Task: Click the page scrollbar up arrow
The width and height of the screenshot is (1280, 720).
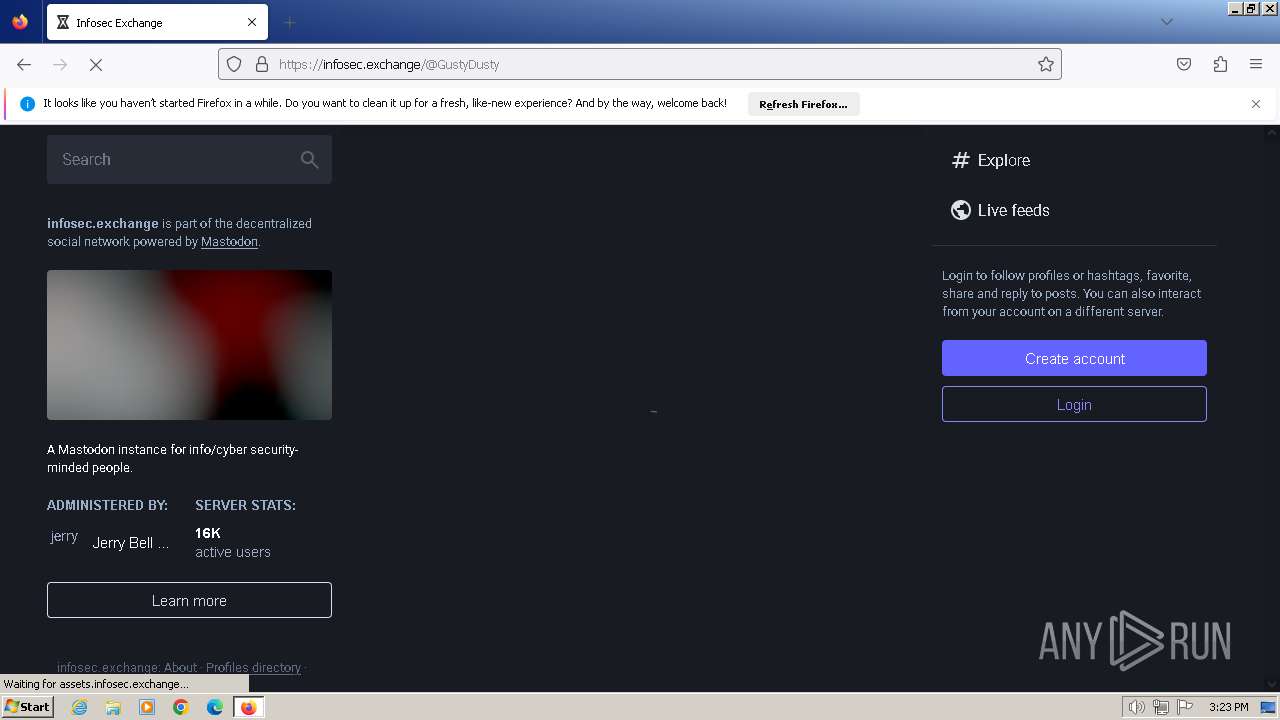Action: [1273, 132]
